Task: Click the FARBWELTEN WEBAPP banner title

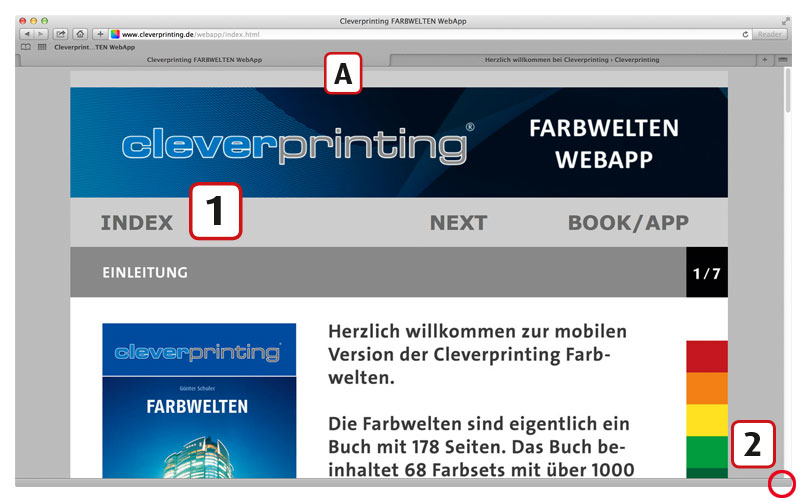Action: click(604, 144)
